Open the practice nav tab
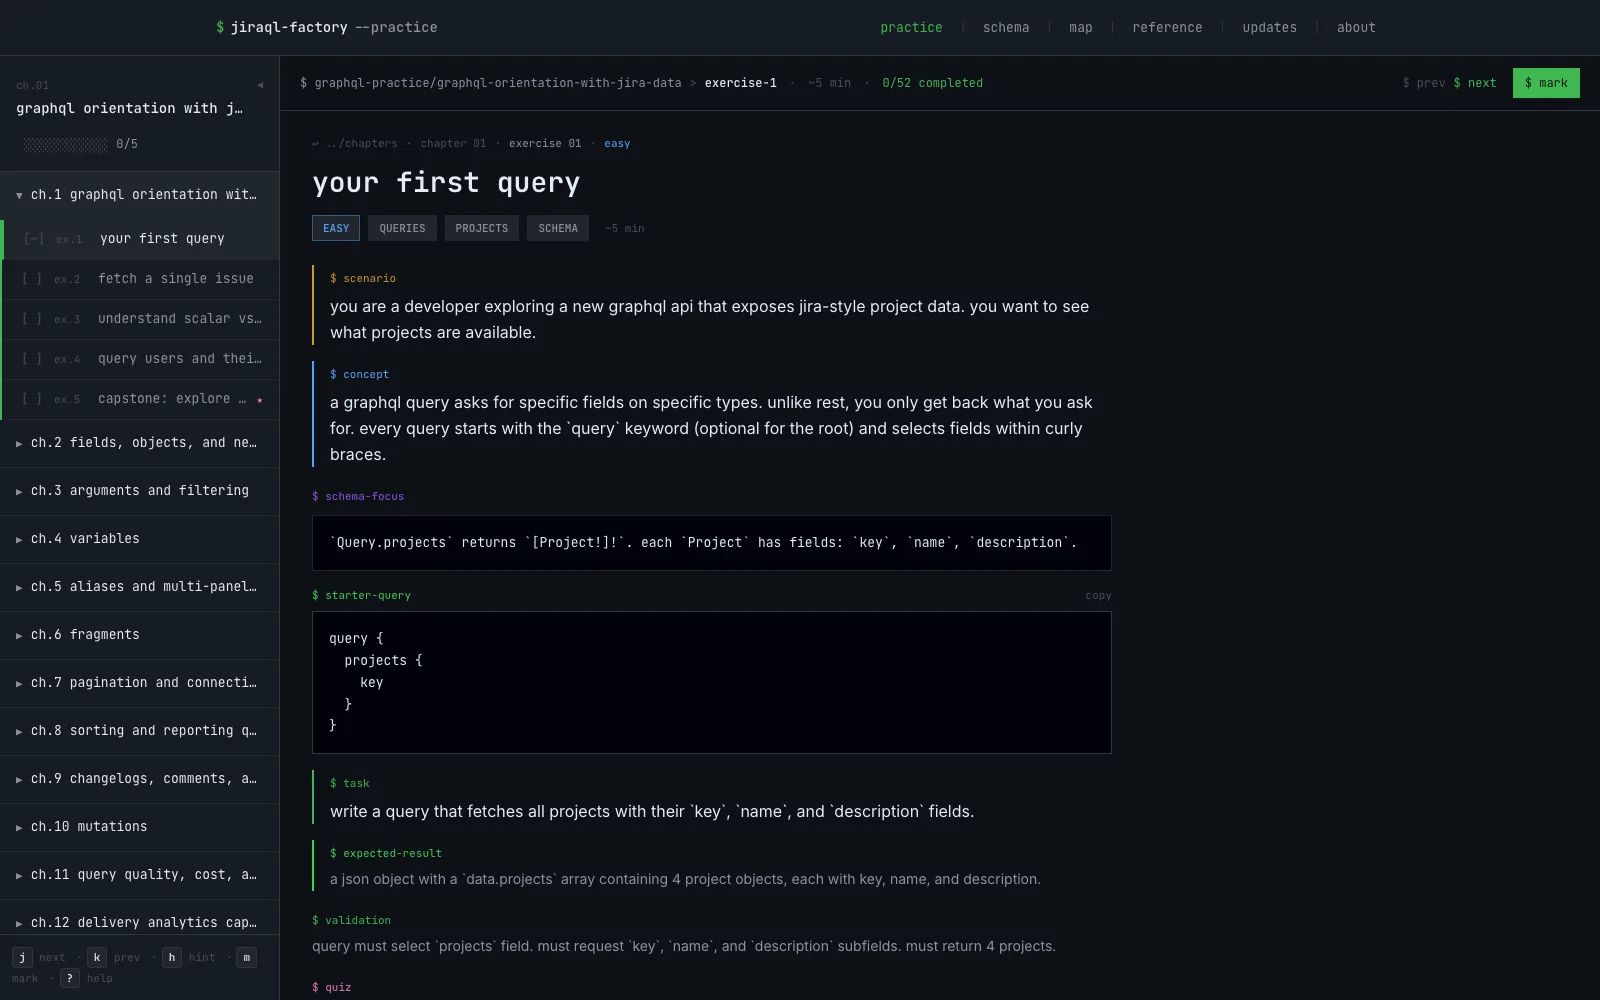Viewport: 1600px width, 1000px height. point(911,28)
